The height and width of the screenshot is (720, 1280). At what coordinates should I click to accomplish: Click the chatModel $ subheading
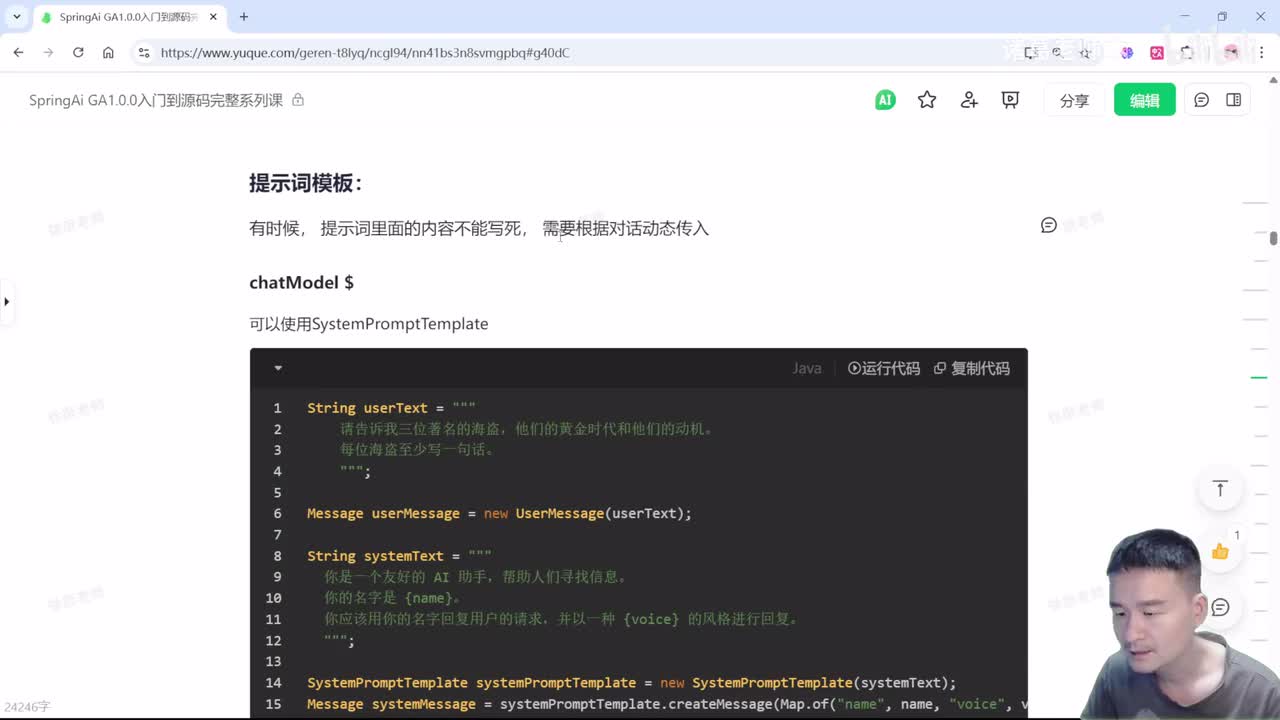tap(301, 282)
